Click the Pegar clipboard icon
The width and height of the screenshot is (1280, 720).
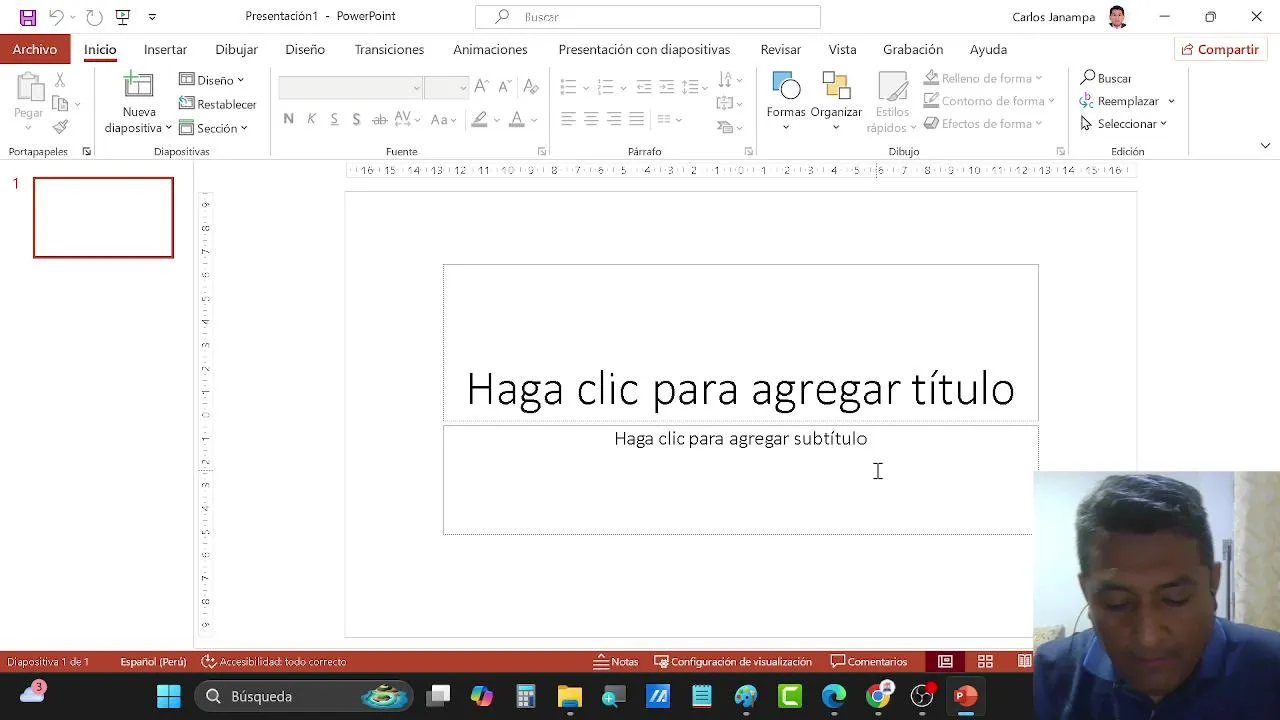point(29,89)
